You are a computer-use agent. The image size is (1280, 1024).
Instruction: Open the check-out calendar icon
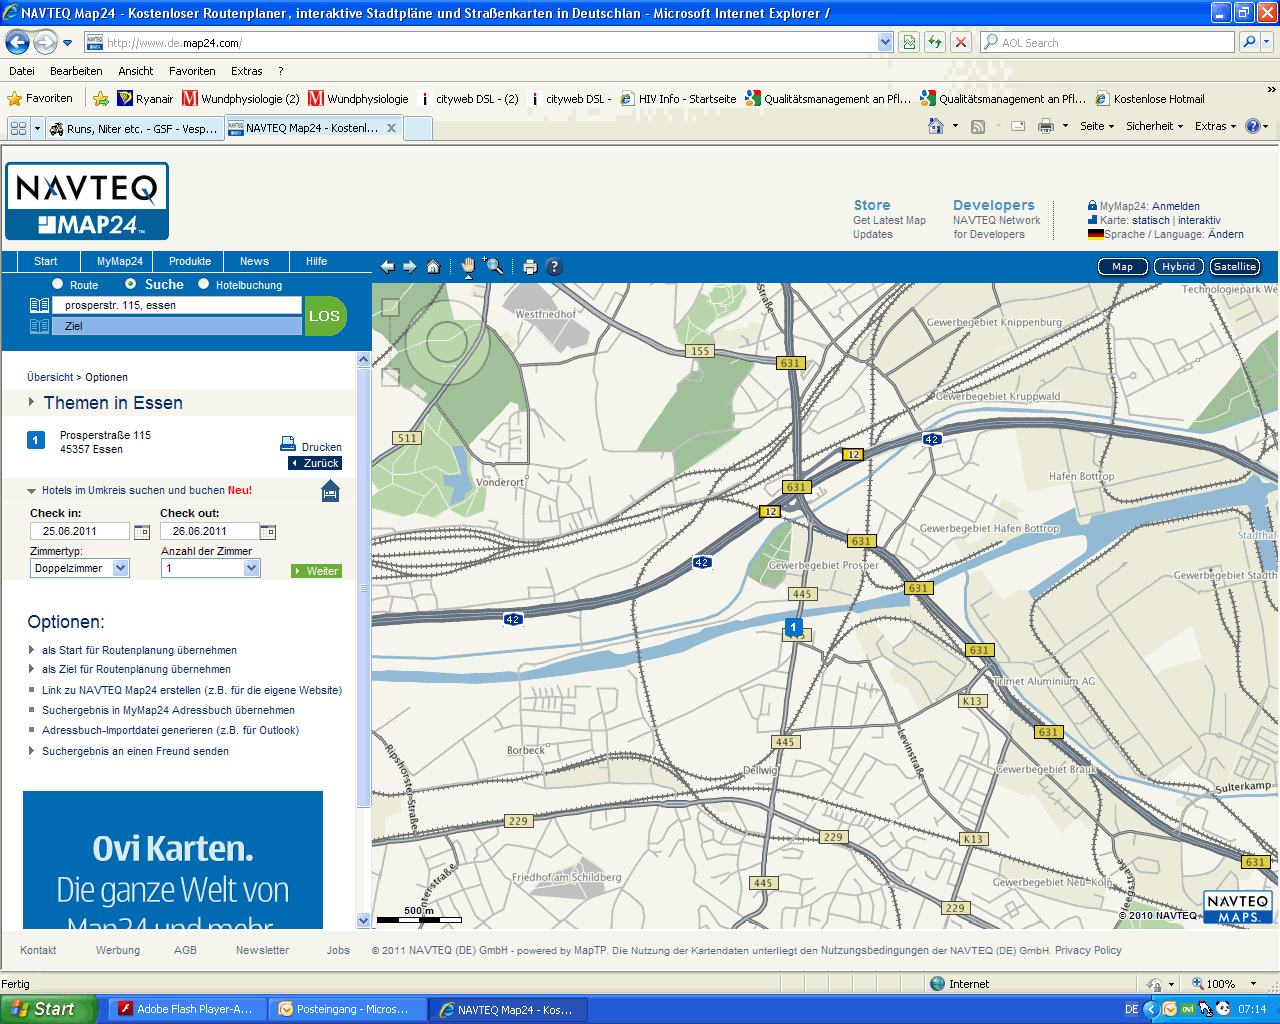click(x=268, y=532)
